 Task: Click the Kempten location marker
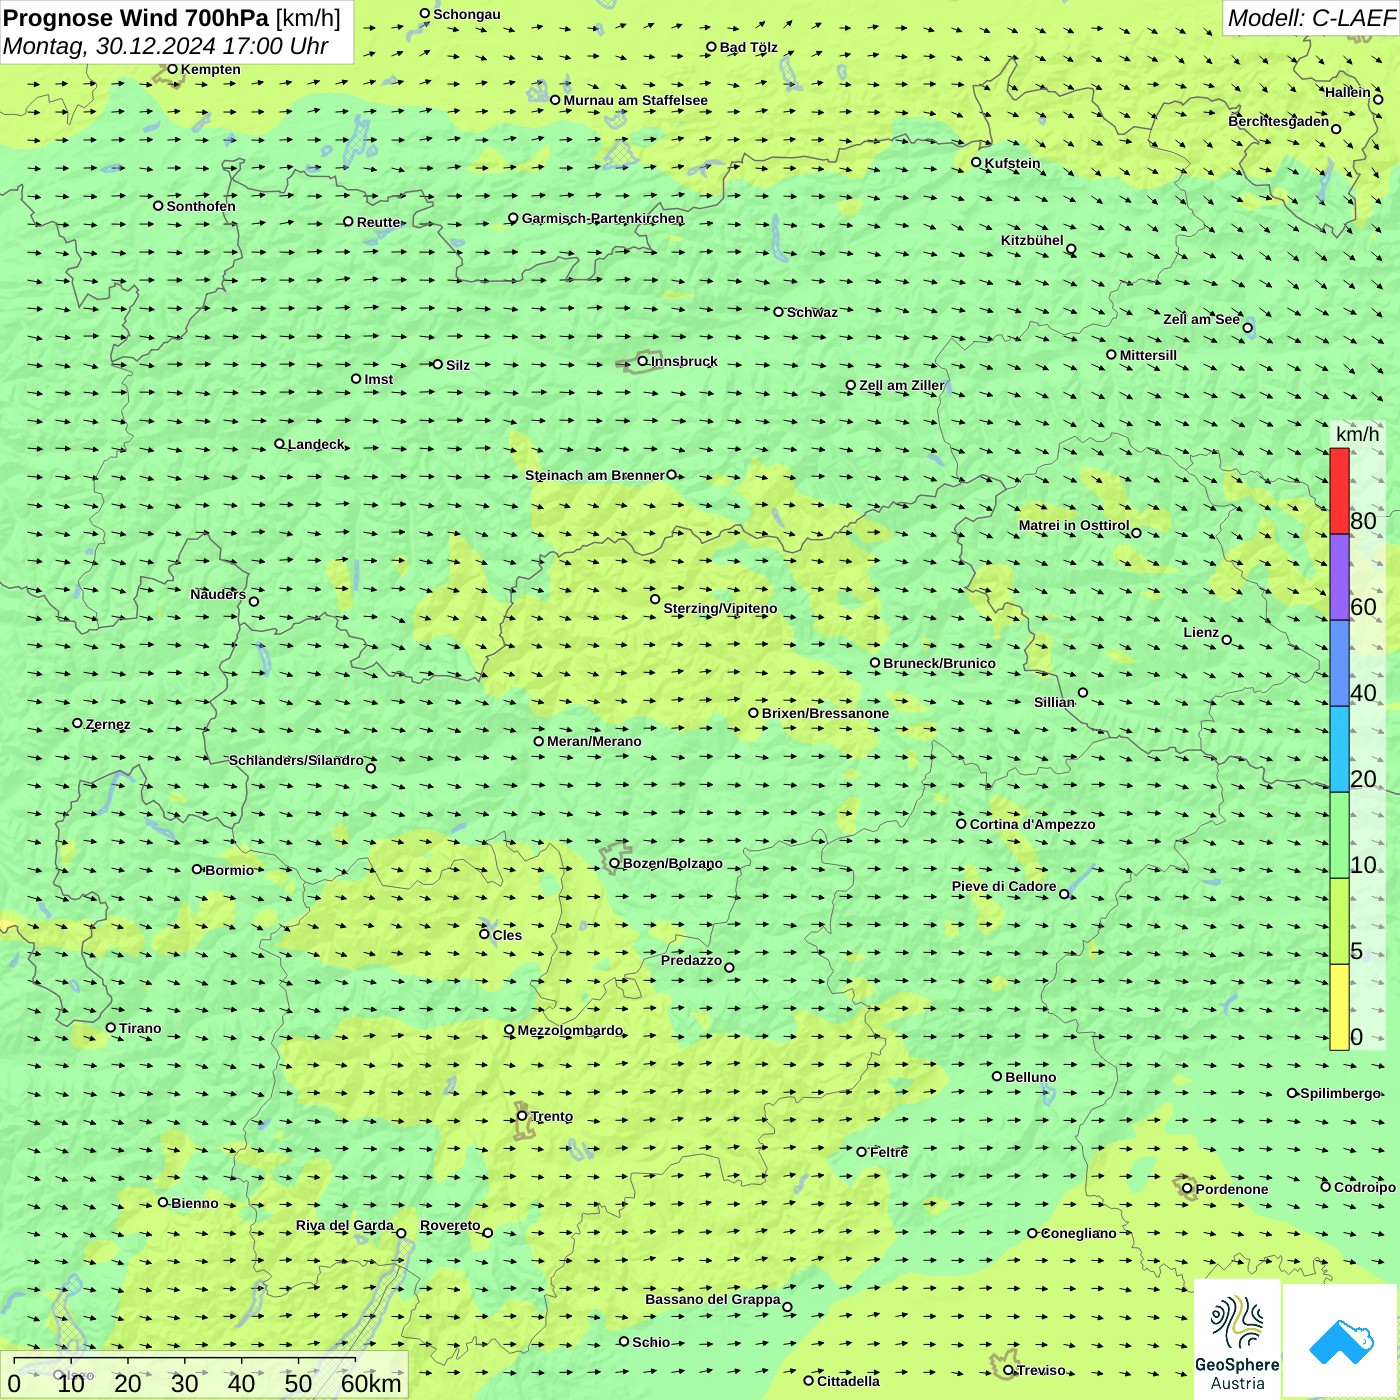coord(172,69)
